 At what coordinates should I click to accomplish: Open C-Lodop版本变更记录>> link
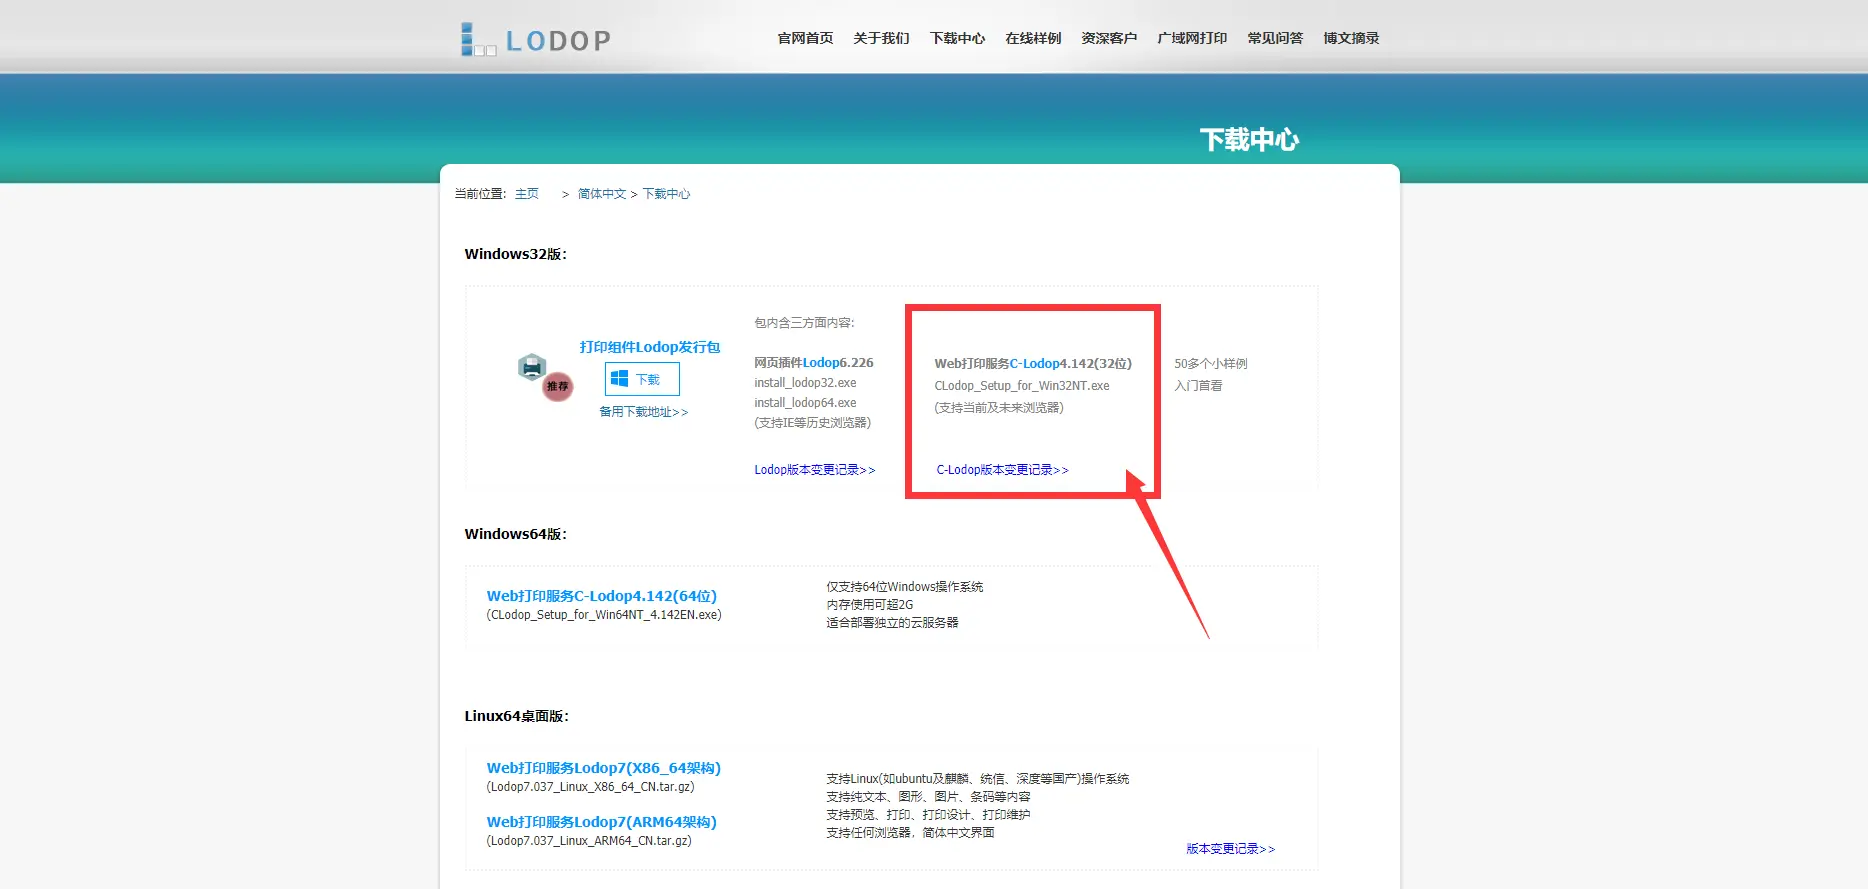pos(1003,470)
